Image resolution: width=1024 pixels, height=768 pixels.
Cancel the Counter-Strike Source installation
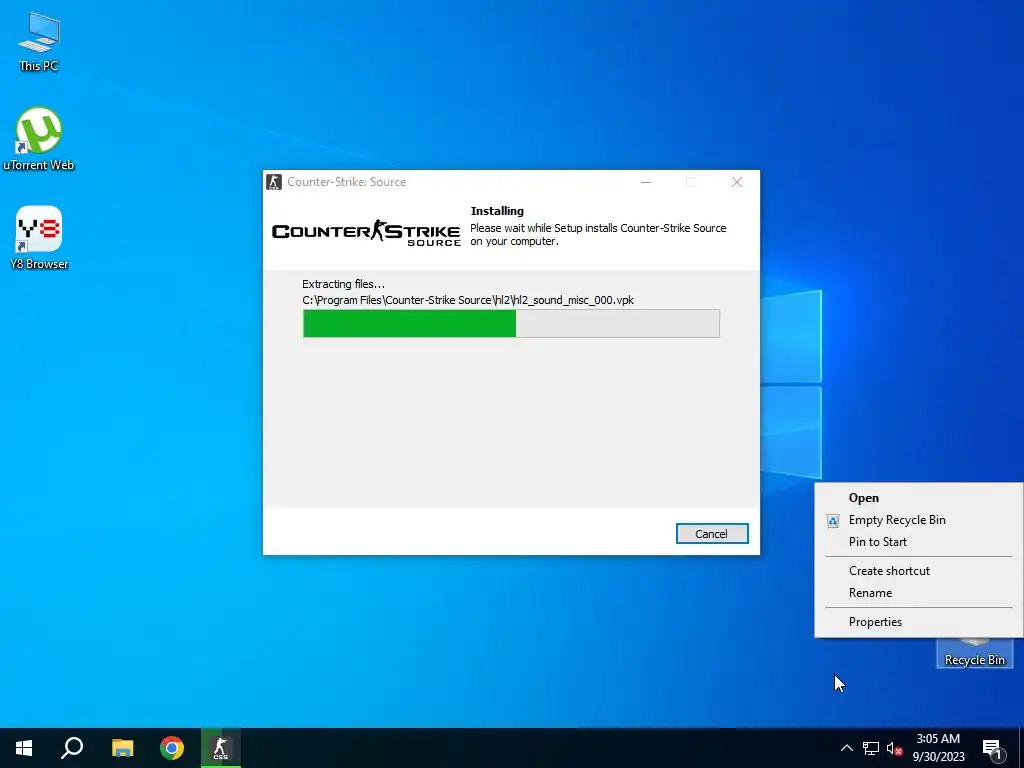coord(712,534)
